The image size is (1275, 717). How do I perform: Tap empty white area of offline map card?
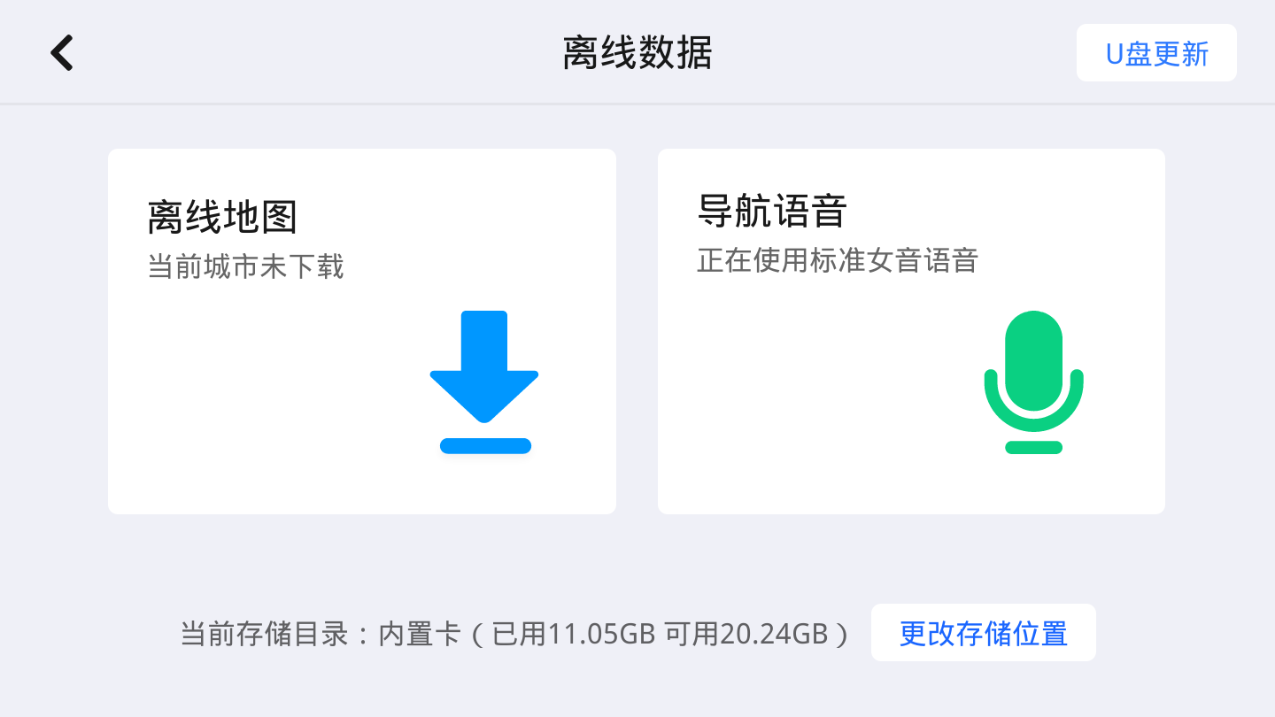tap(260, 400)
